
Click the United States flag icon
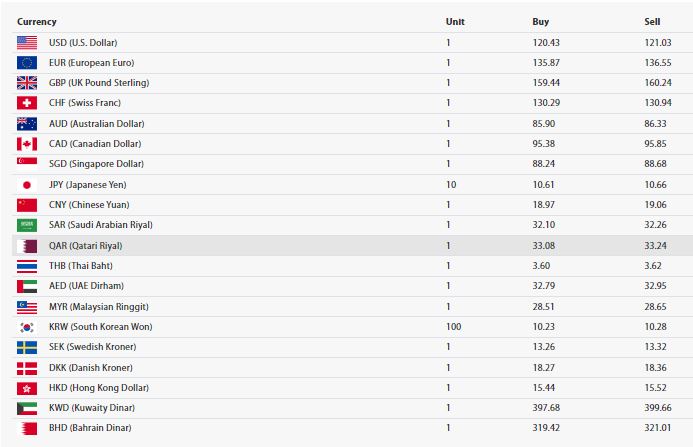pyautogui.click(x=27, y=43)
